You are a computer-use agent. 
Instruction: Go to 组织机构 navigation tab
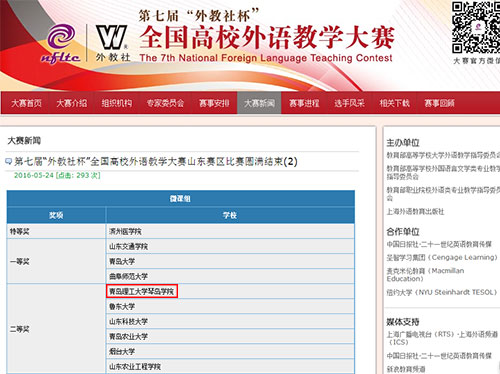[x=117, y=103]
